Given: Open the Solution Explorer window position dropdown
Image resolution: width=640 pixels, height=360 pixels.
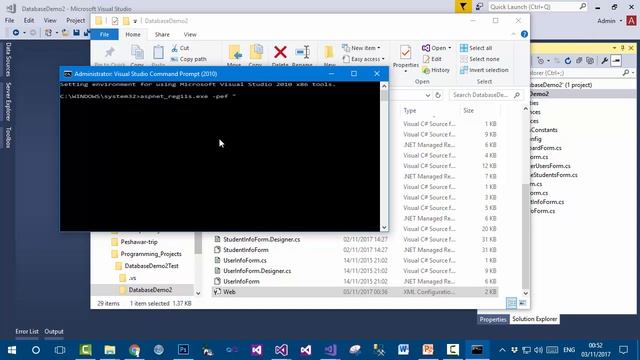Looking at the screenshot, I should (614, 48).
